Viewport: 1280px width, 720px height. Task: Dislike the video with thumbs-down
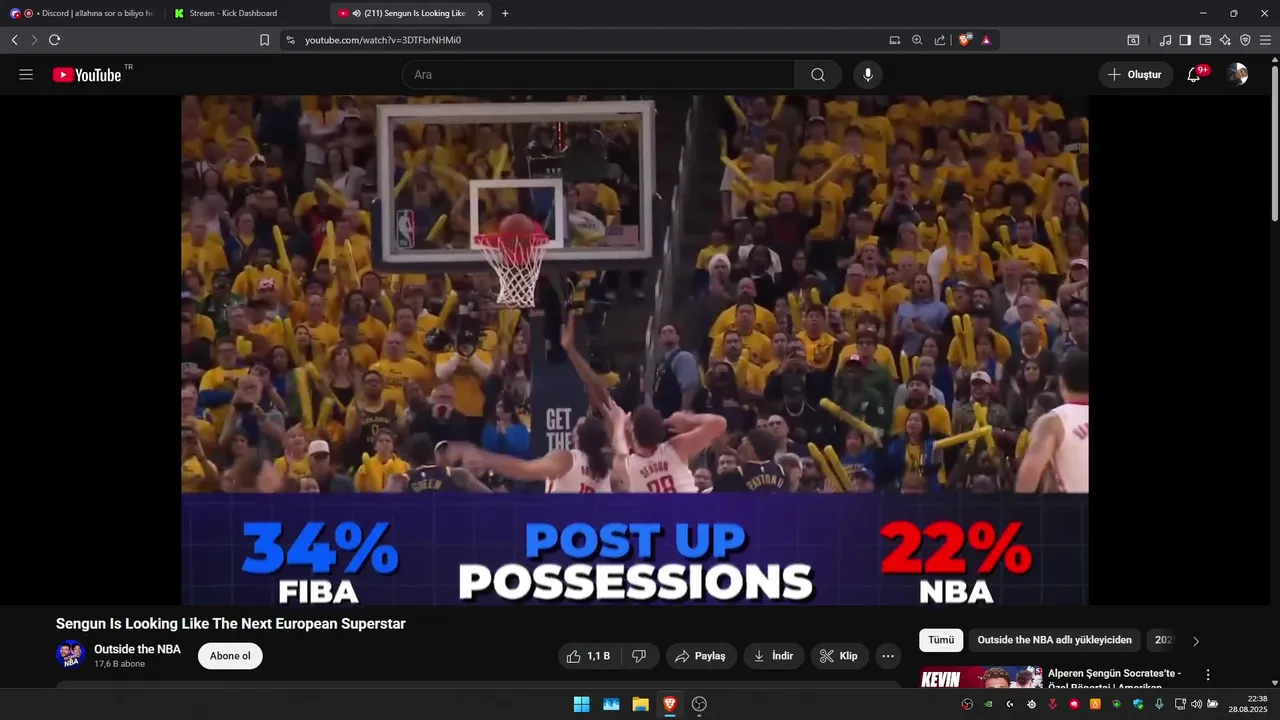pyautogui.click(x=639, y=656)
